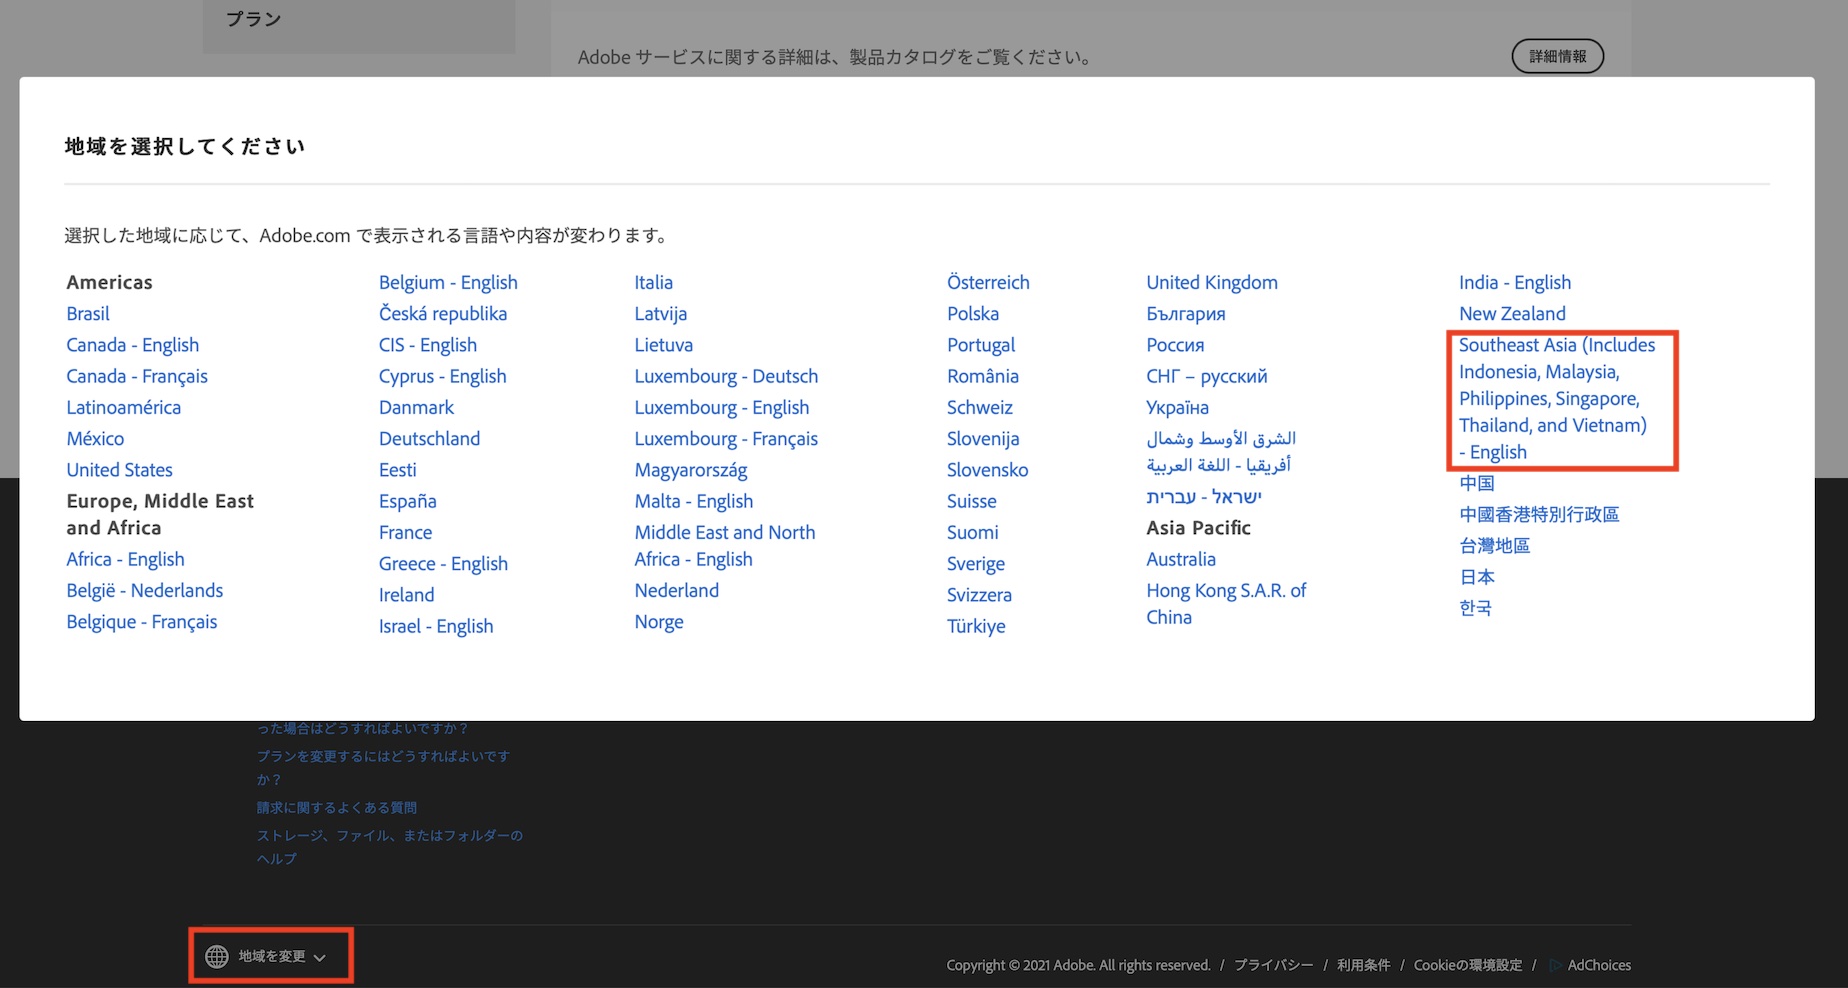This screenshot has width=1848, height=988.
Task: Select India - English region
Action: click(x=1515, y=283)
